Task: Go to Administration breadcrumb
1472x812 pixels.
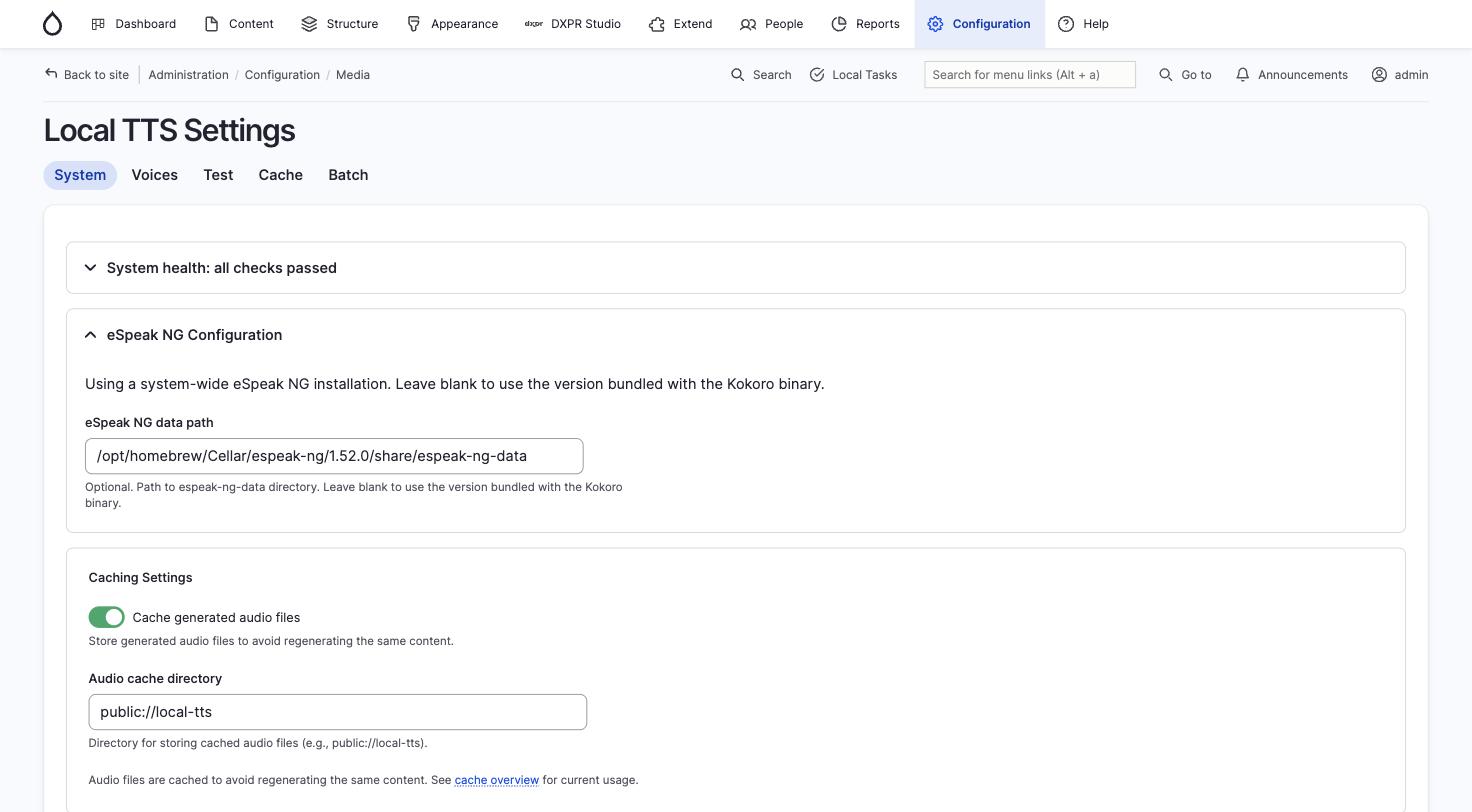Action: click(x=188, y=75)
